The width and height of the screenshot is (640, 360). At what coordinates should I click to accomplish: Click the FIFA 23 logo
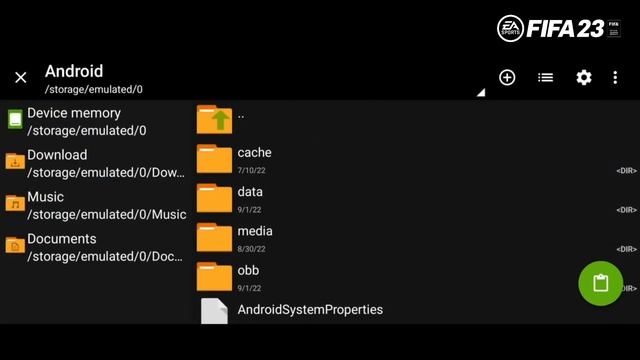(559, 29)
